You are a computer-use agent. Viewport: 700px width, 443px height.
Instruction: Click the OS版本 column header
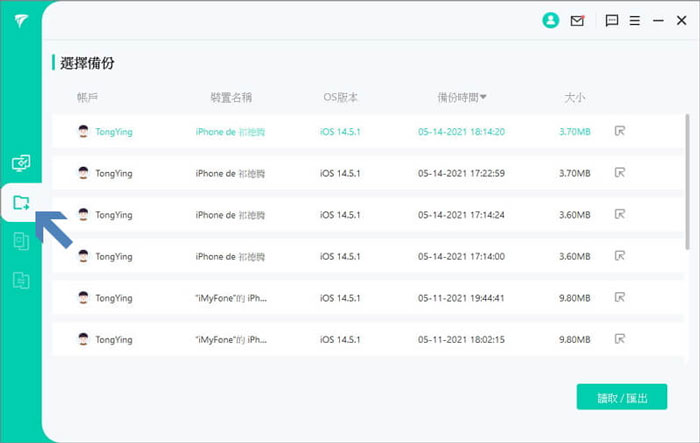click(x=340, y=97)
